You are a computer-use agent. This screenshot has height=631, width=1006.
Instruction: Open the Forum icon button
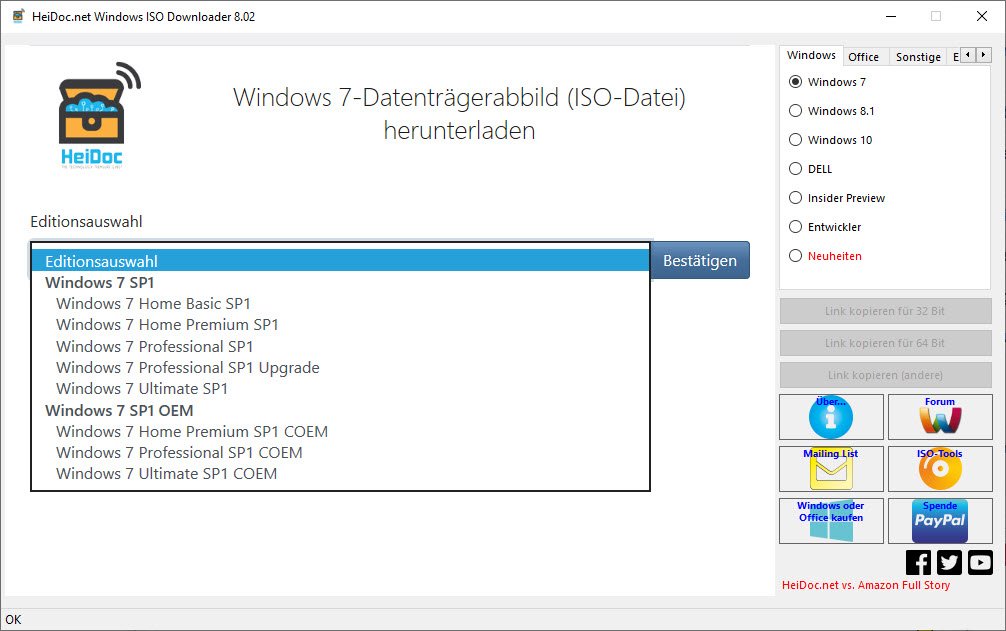coord(940,417)
